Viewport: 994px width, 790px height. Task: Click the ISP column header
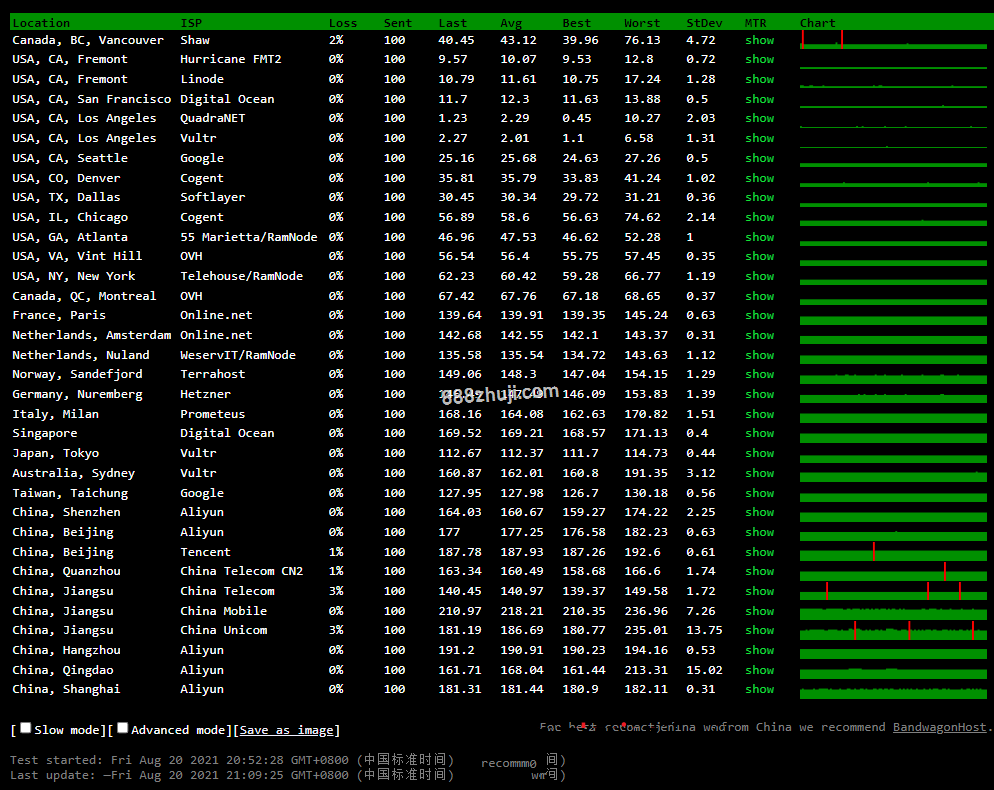tap(191, 23)
